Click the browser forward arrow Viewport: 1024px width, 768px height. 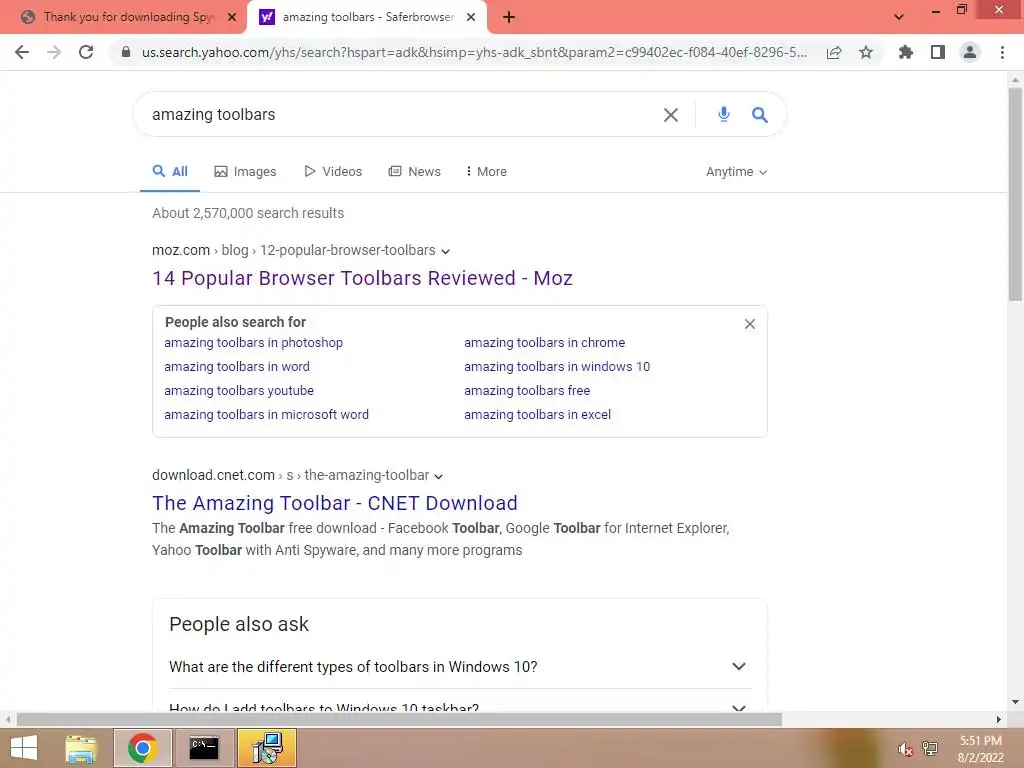pos(54,52)
